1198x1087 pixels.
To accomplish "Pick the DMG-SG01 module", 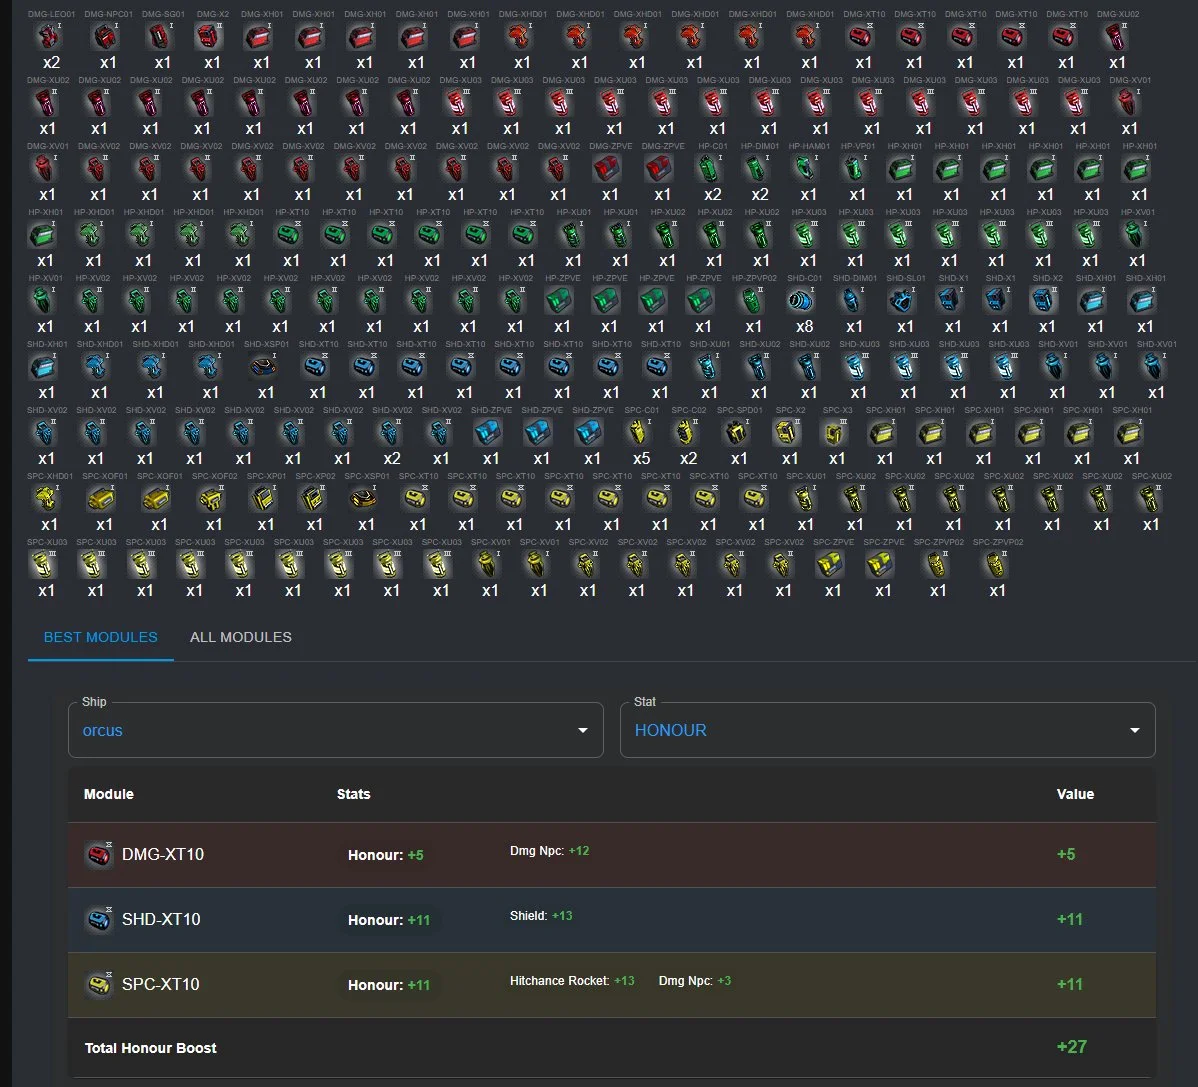I will [x=162, y=37].
